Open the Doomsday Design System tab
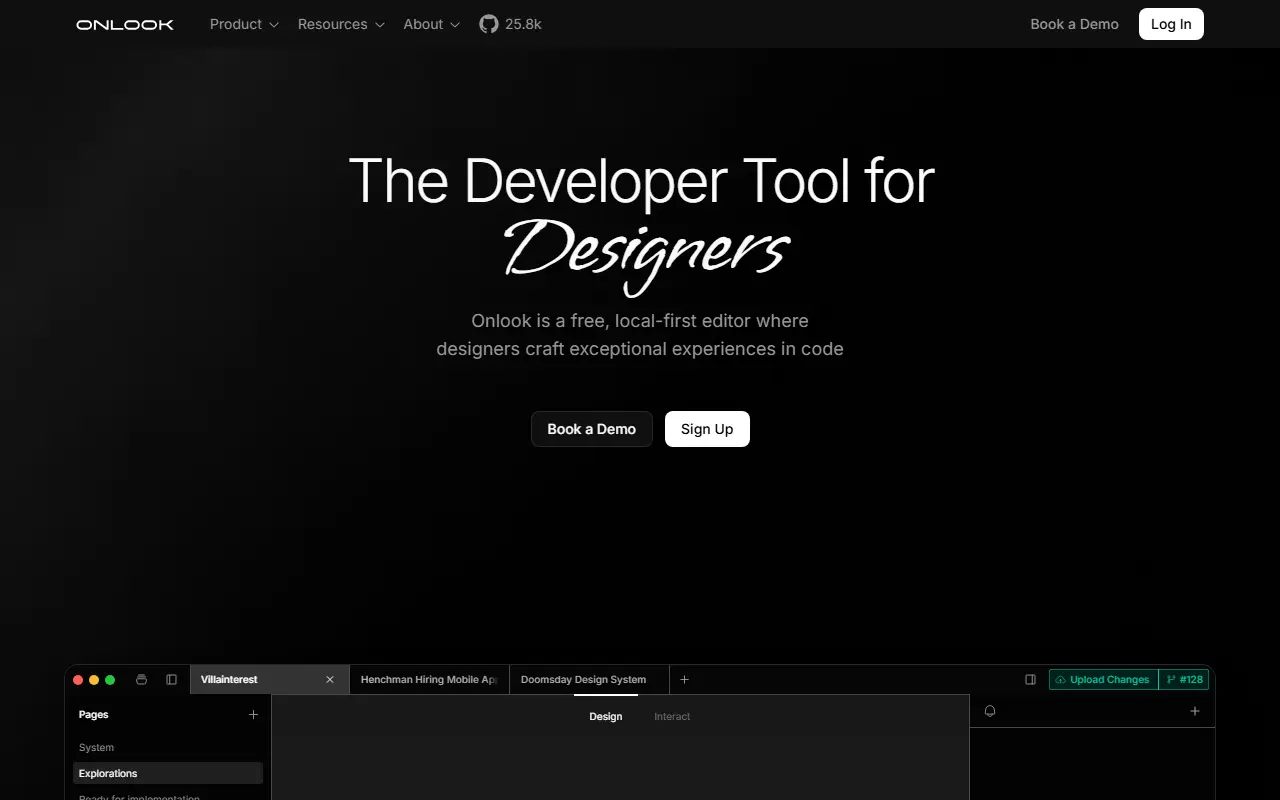Image resolution: width=1280 pixels, height=800 pixels. pos(589,680)
